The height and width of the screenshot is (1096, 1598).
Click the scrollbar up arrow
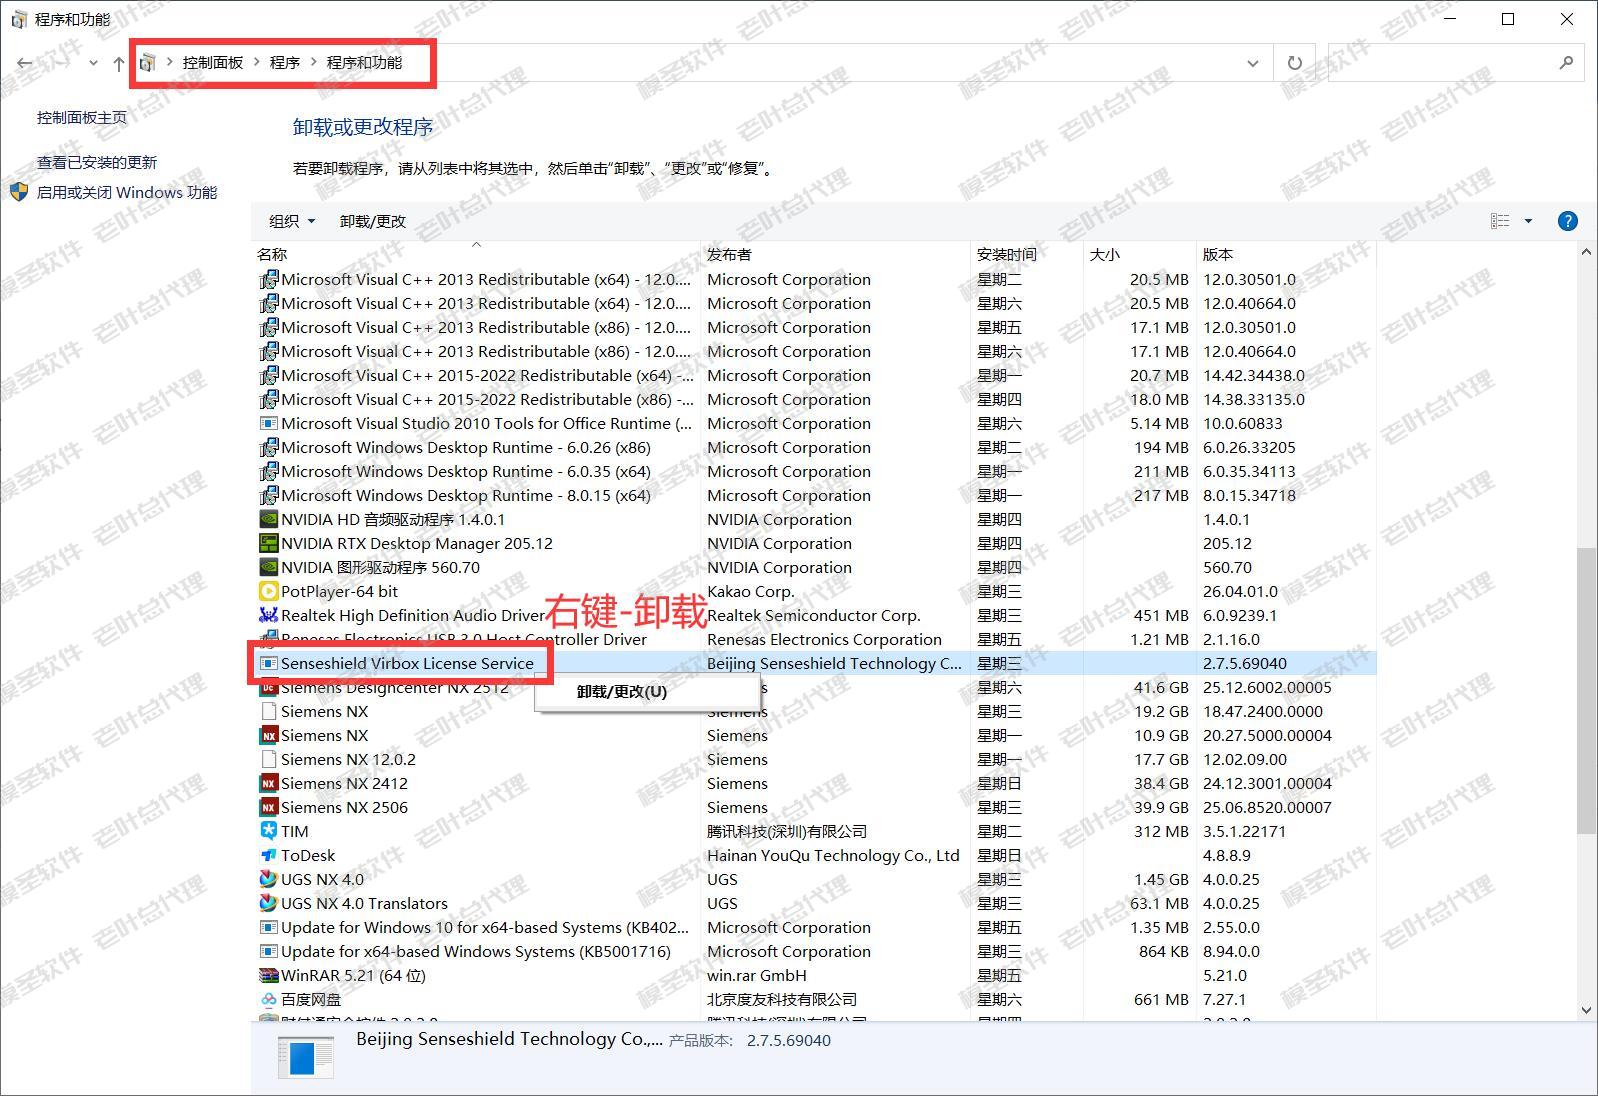click(1586, 253)
